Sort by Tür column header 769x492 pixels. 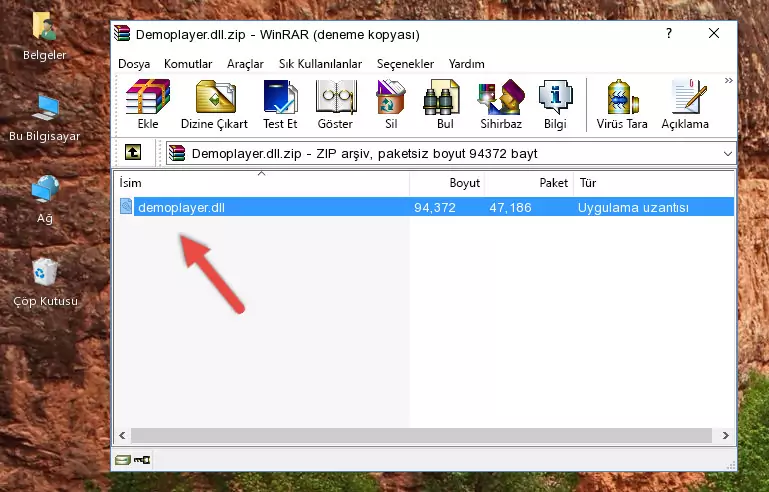(x=654, y=183)
